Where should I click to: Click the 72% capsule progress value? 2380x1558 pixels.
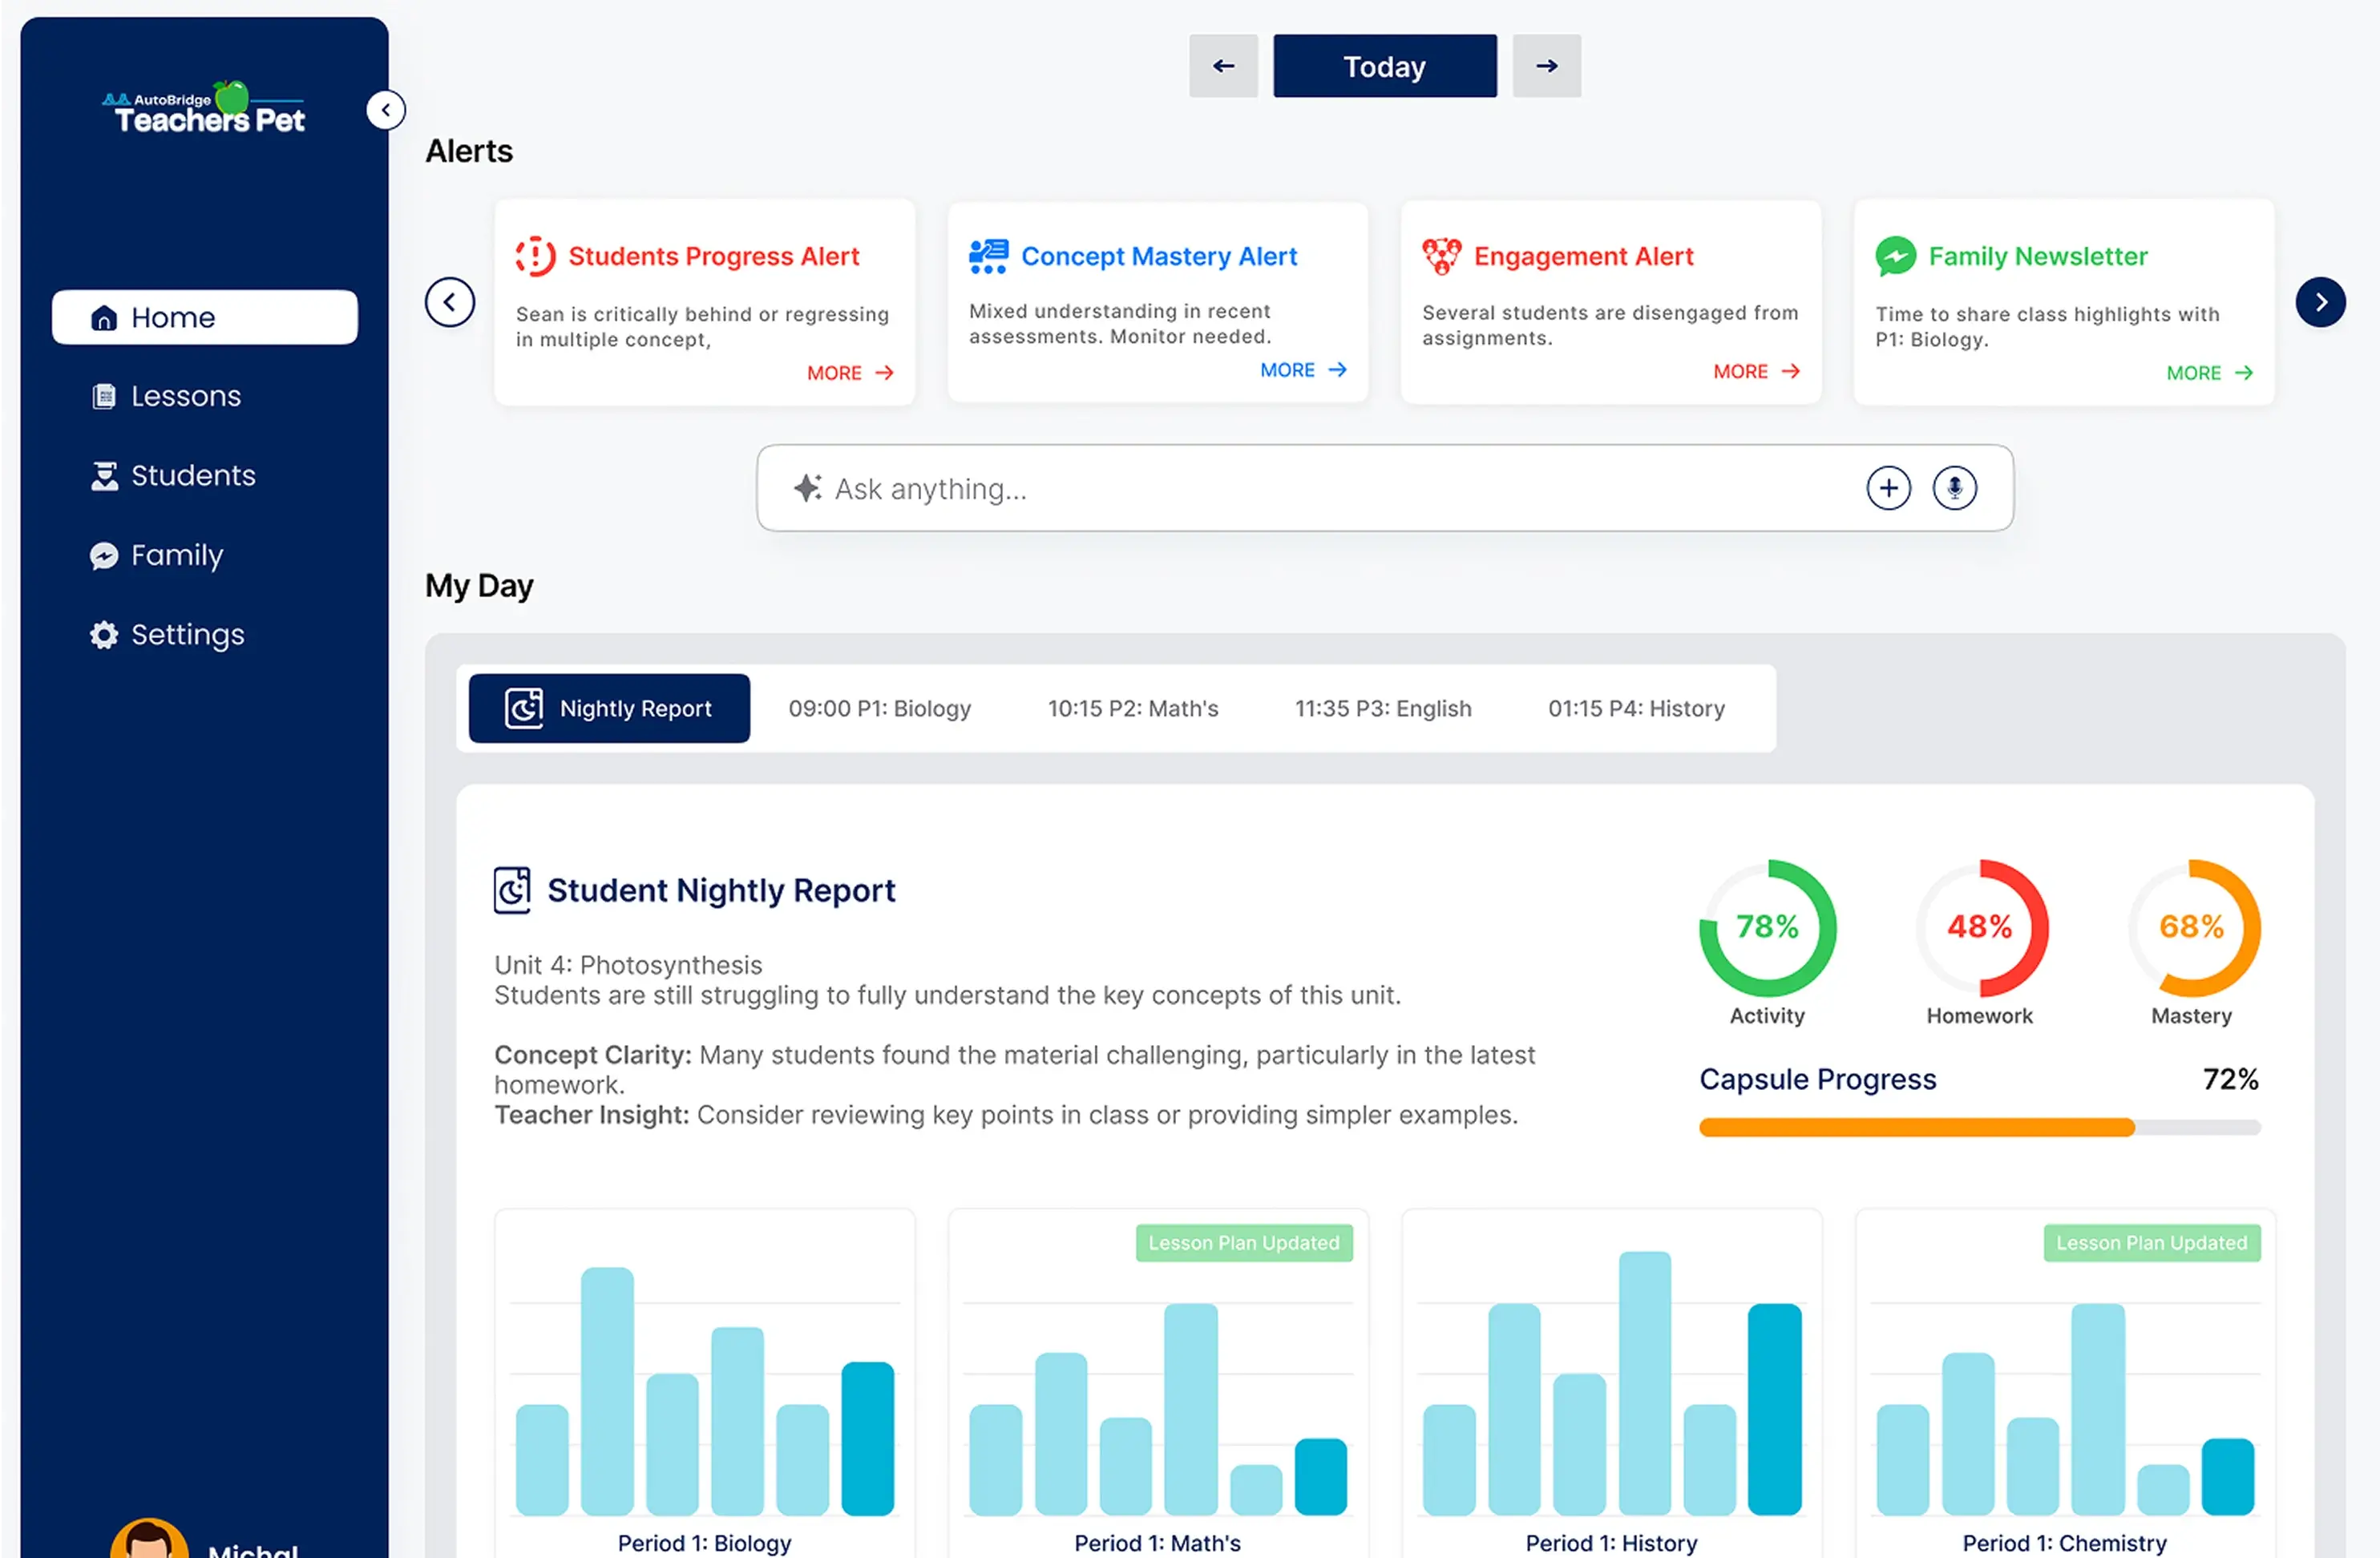coord(2230,1080)
